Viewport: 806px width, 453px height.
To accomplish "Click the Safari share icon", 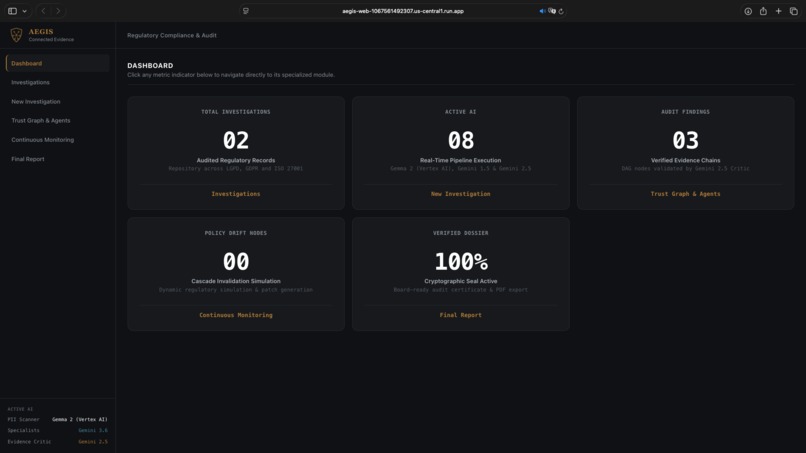I will [763, 11].
